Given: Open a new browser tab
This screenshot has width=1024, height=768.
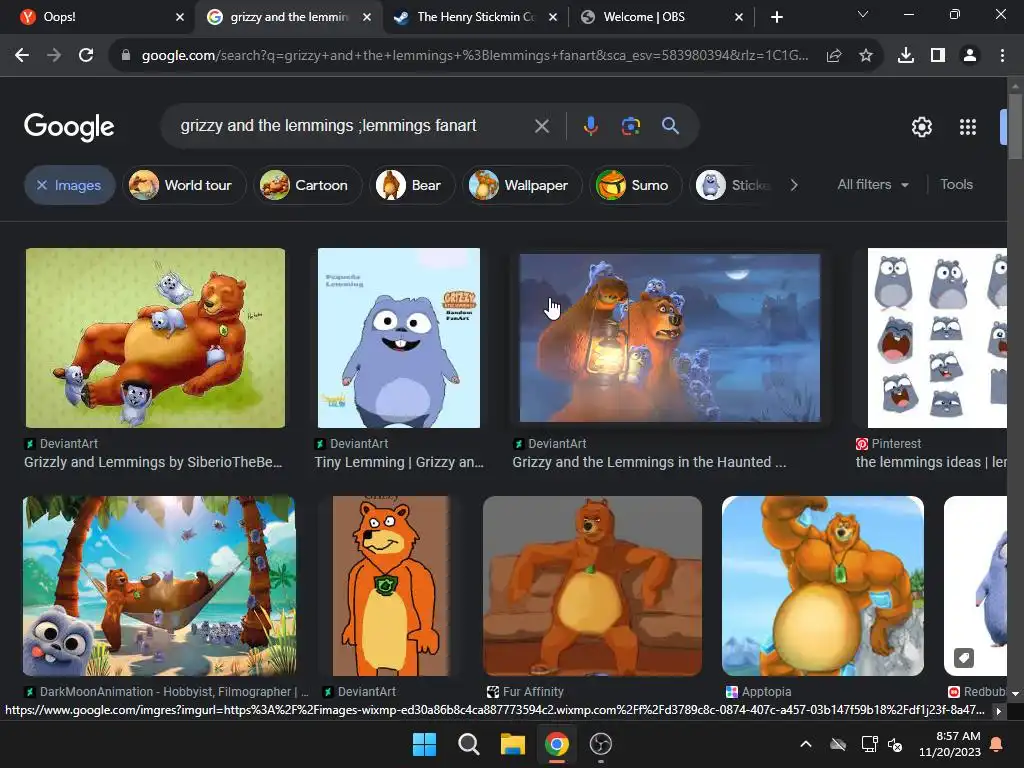Looking at the screenshot, I should click(x=776, y=17).
